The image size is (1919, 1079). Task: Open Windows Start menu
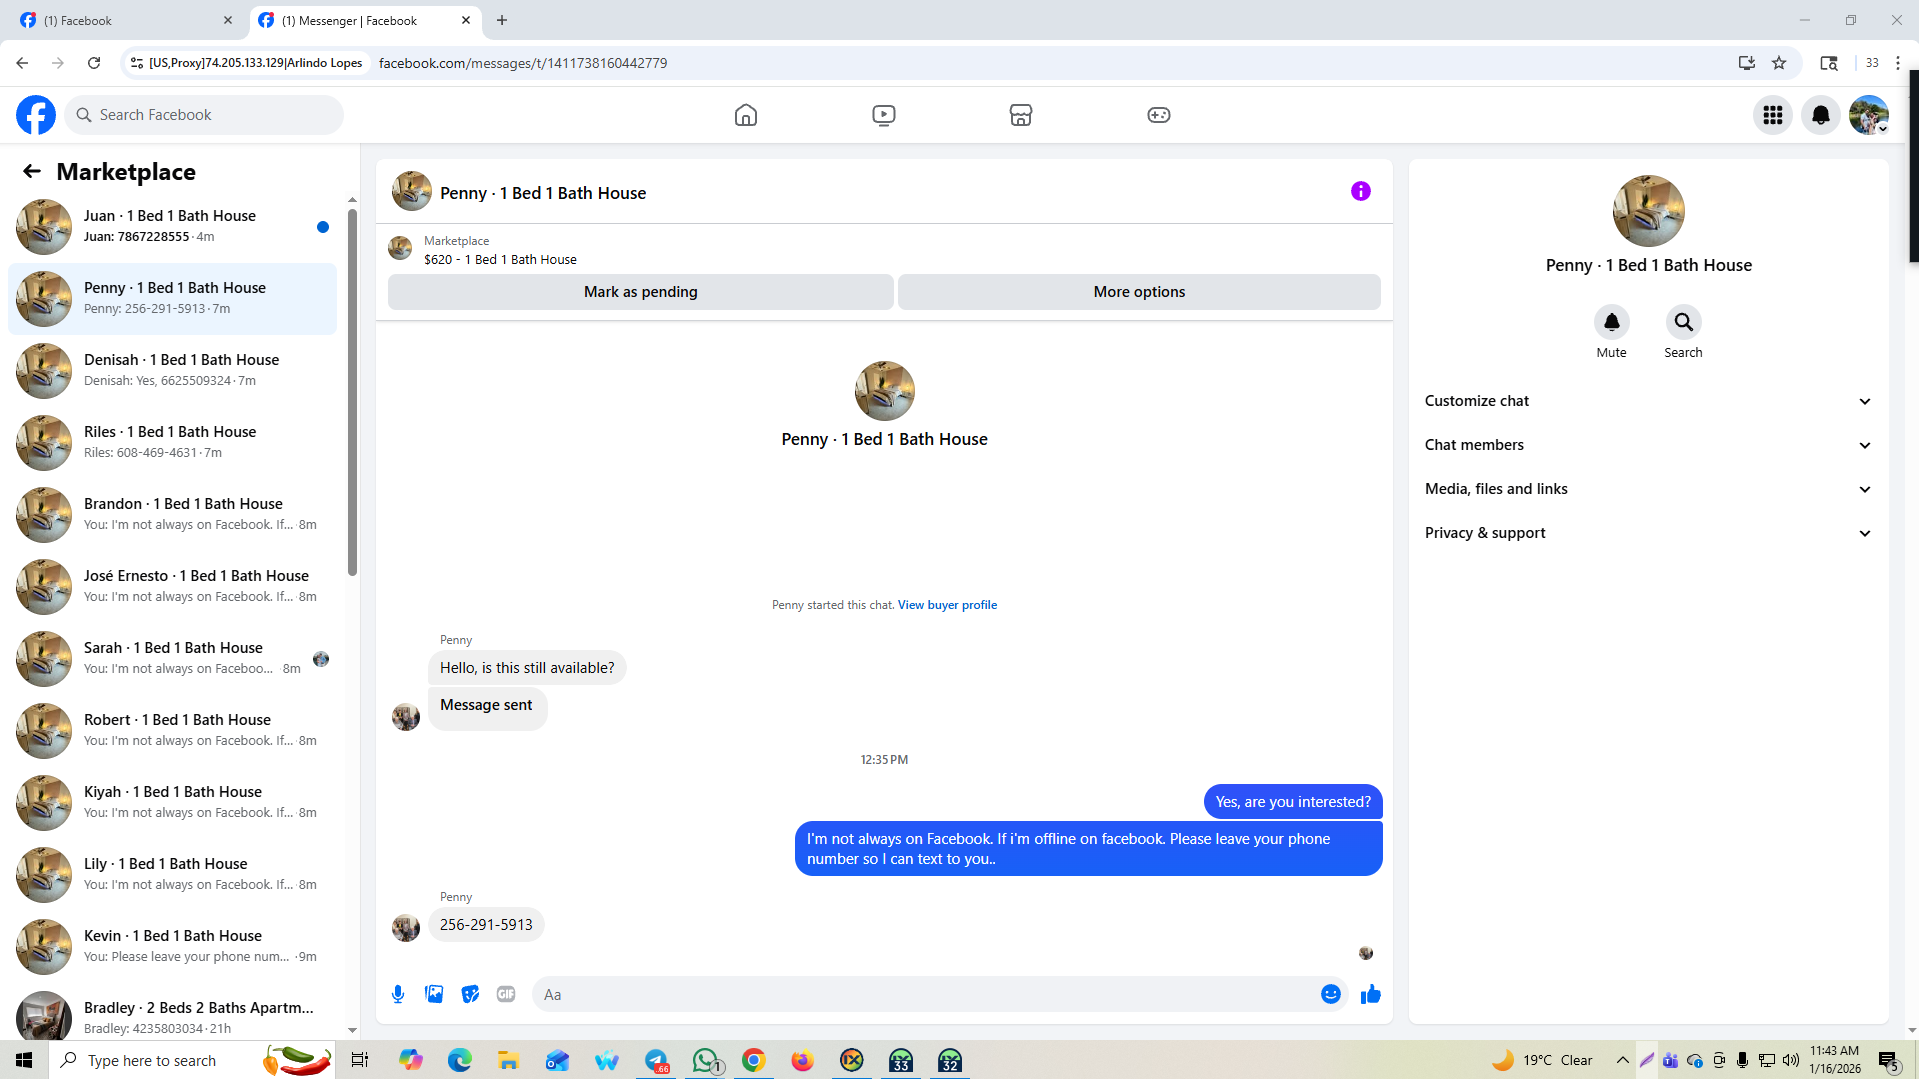(x=24, y=1060)
